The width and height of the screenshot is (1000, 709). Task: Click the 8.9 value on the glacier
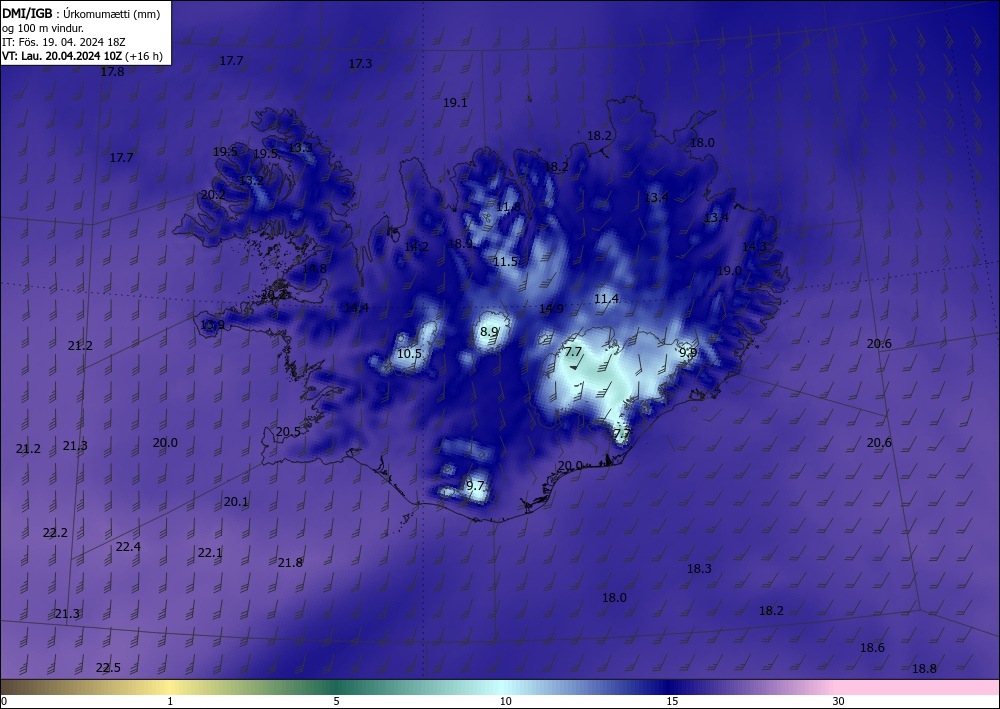coord(489,332)
